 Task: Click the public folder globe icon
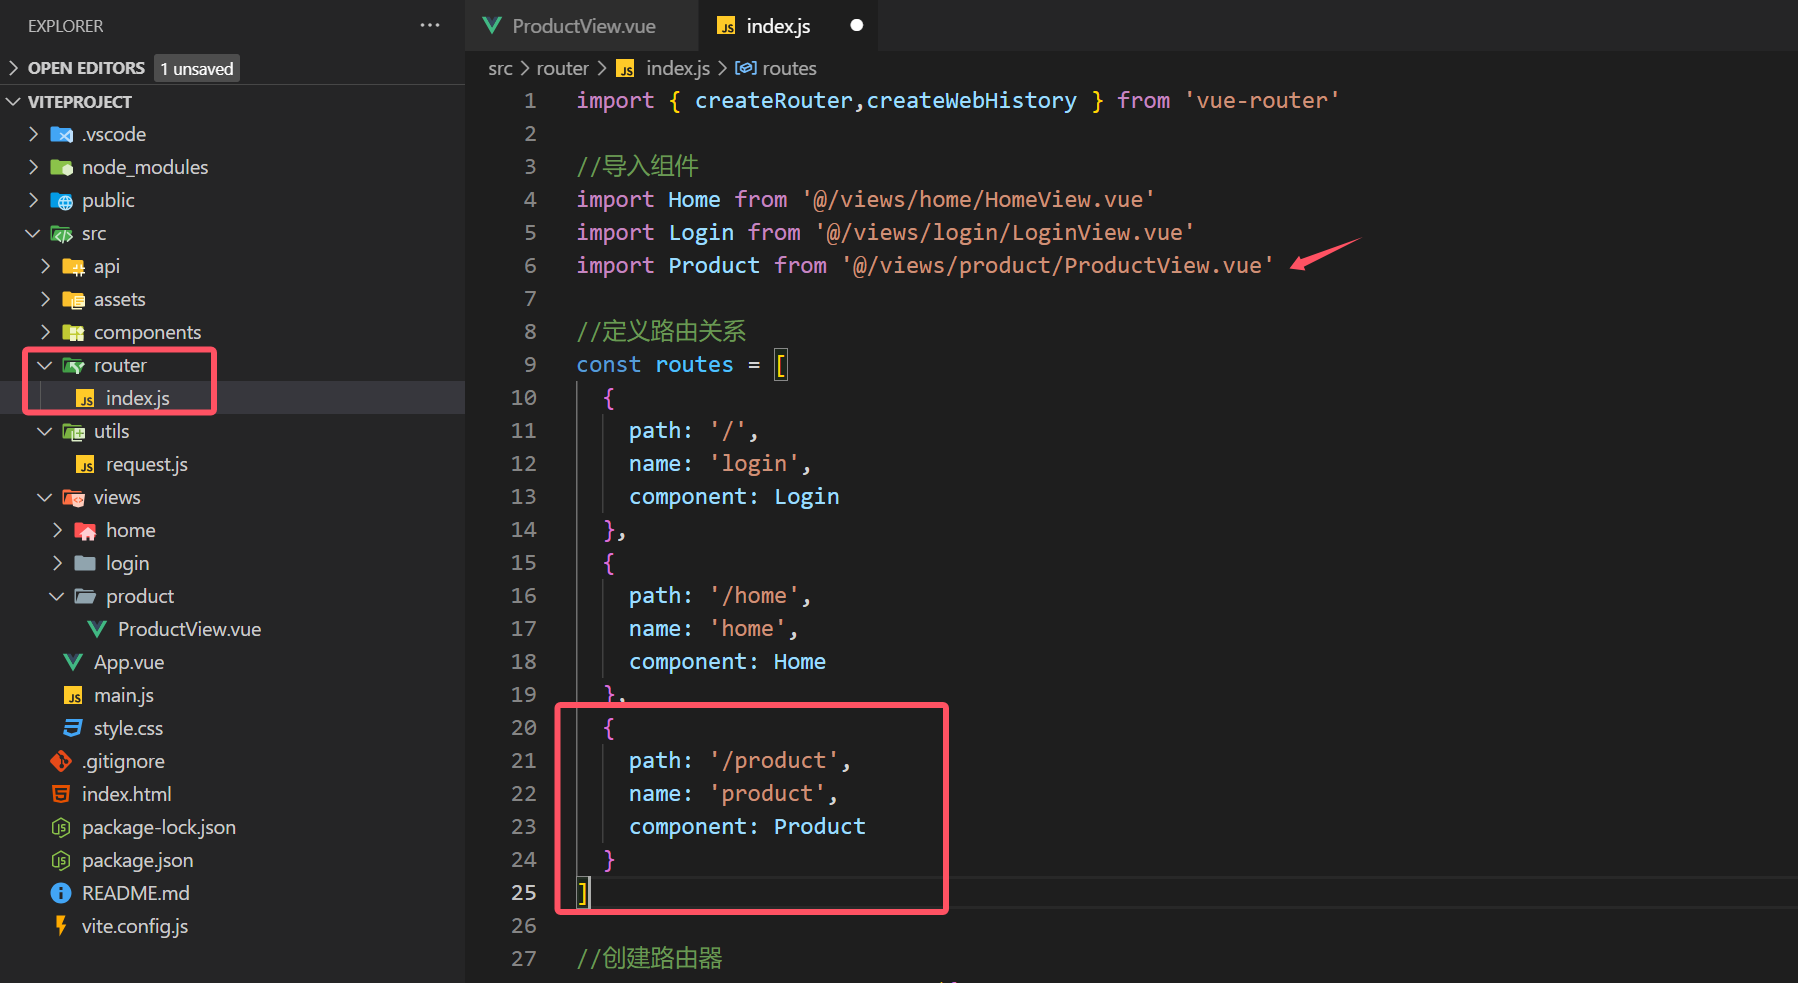click(x=62, y=201)
